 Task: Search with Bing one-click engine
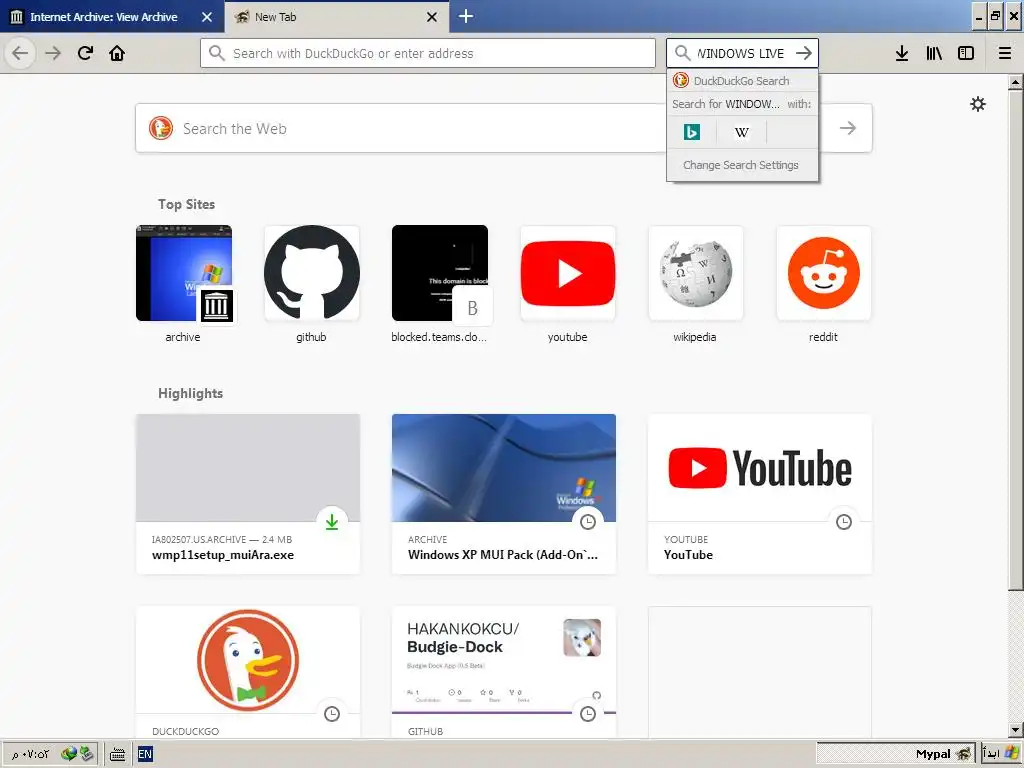[x=692, y=132]
